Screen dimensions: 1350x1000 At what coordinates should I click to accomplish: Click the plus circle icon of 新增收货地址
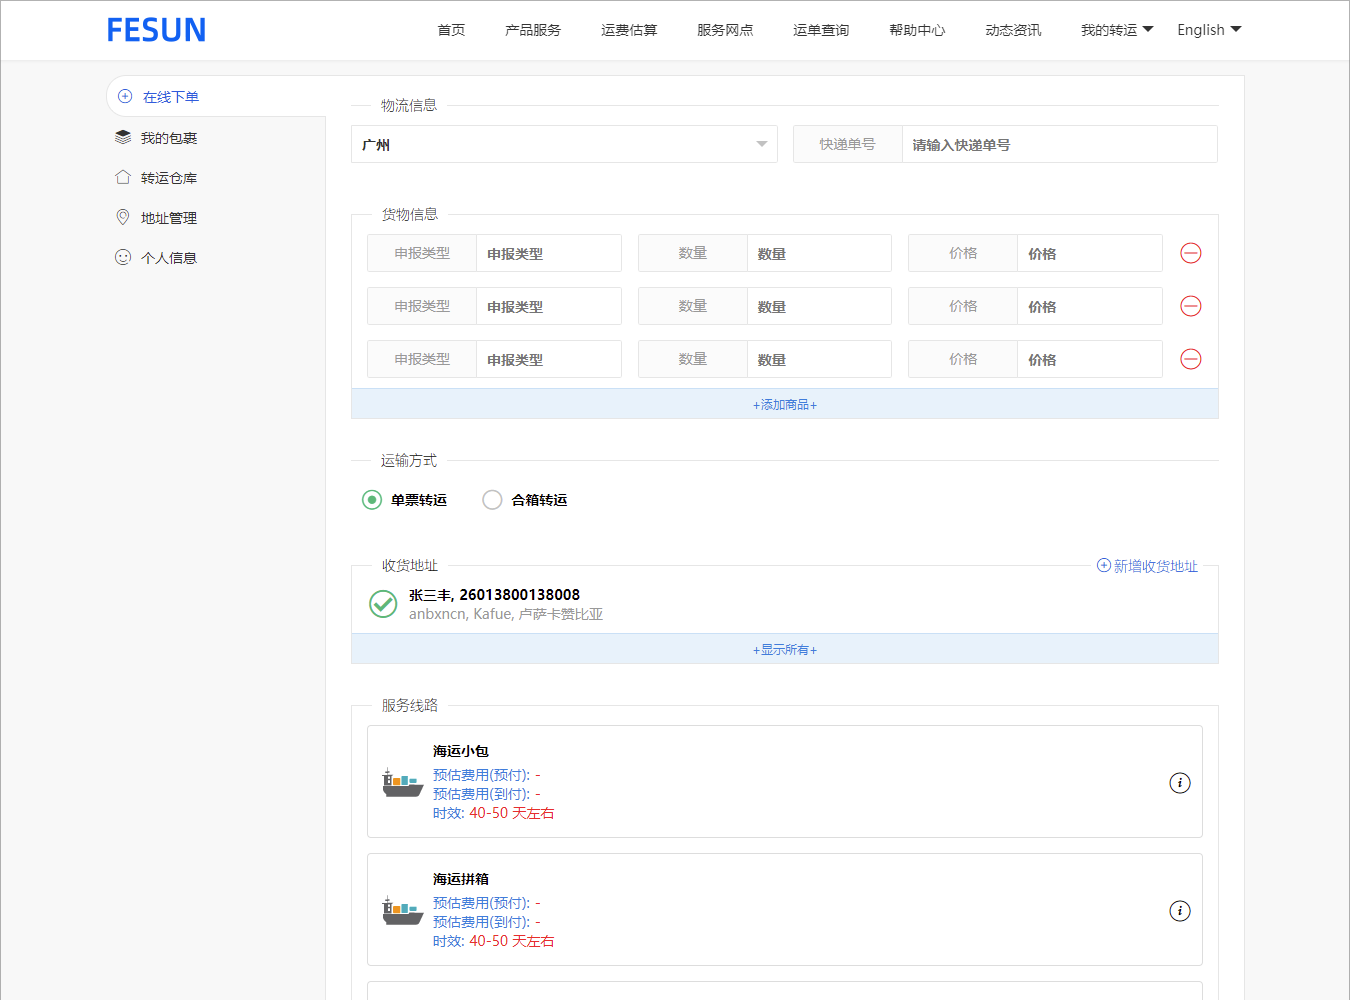tap(1104, 565)
